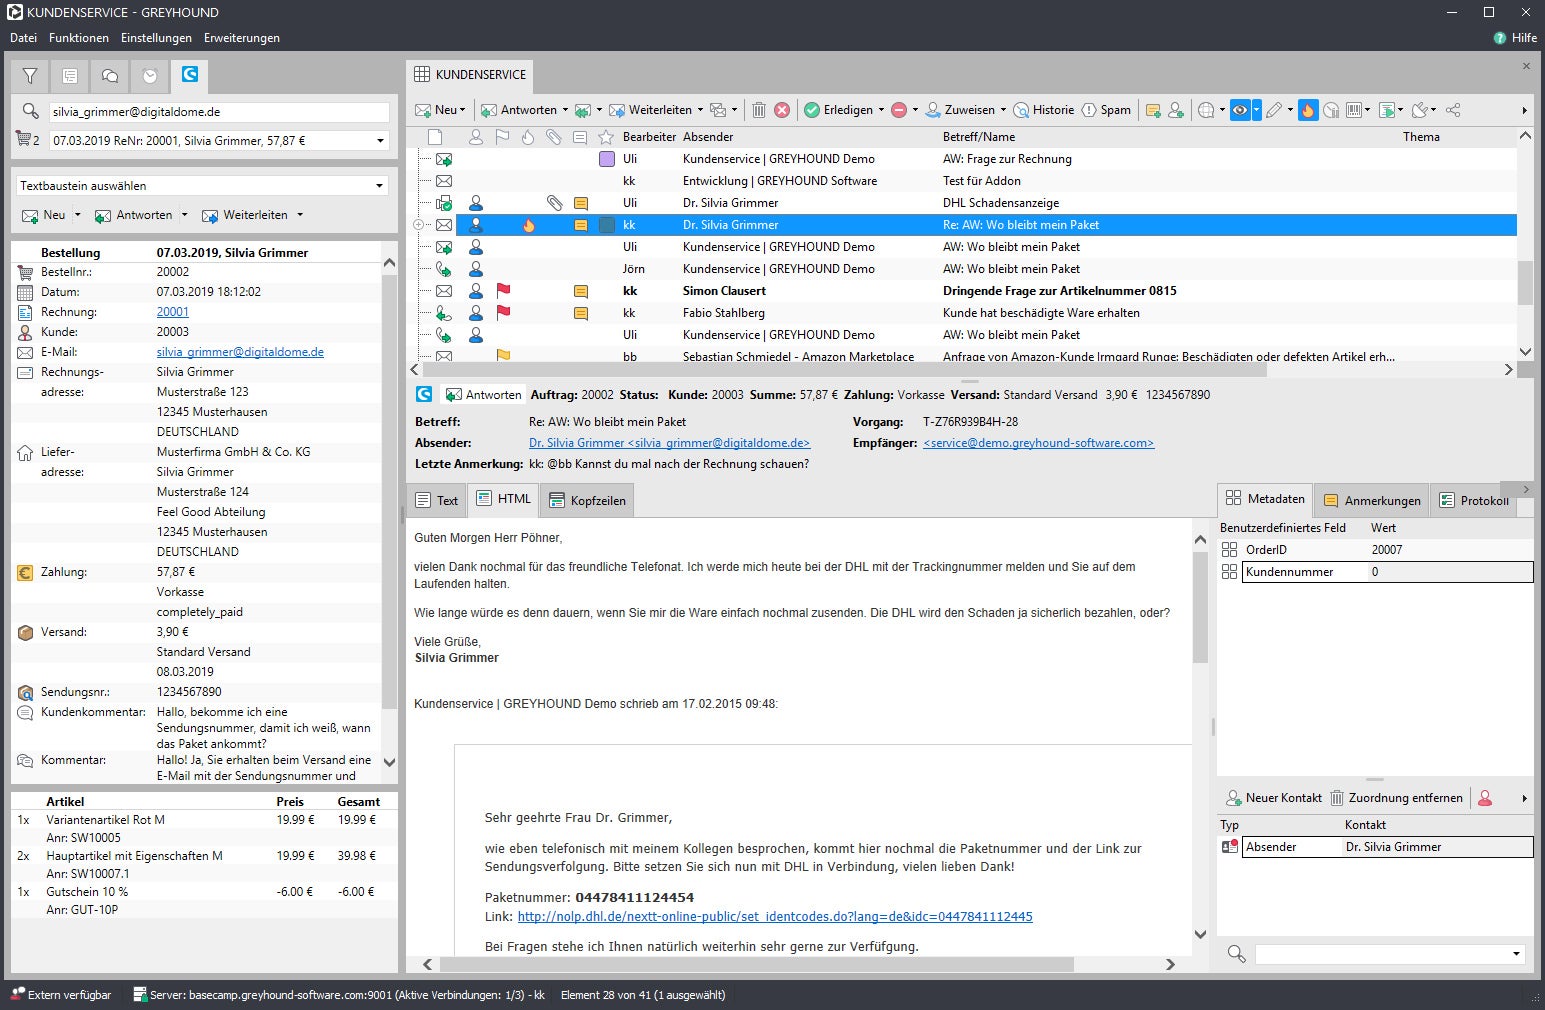The height and width of the screenshot is (1010, 1545).
Task: Click the green play script icon in toolbar
Action: [x=1387, y=110]
